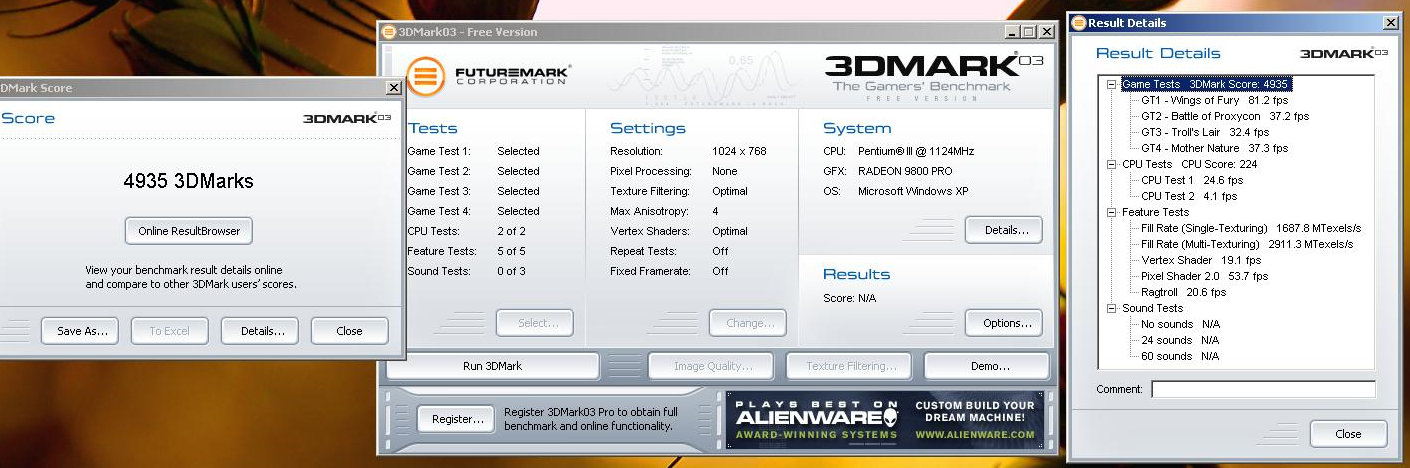Click the 3DMark03 title bar app icon
1410x468 pixels.
point(389,32)
